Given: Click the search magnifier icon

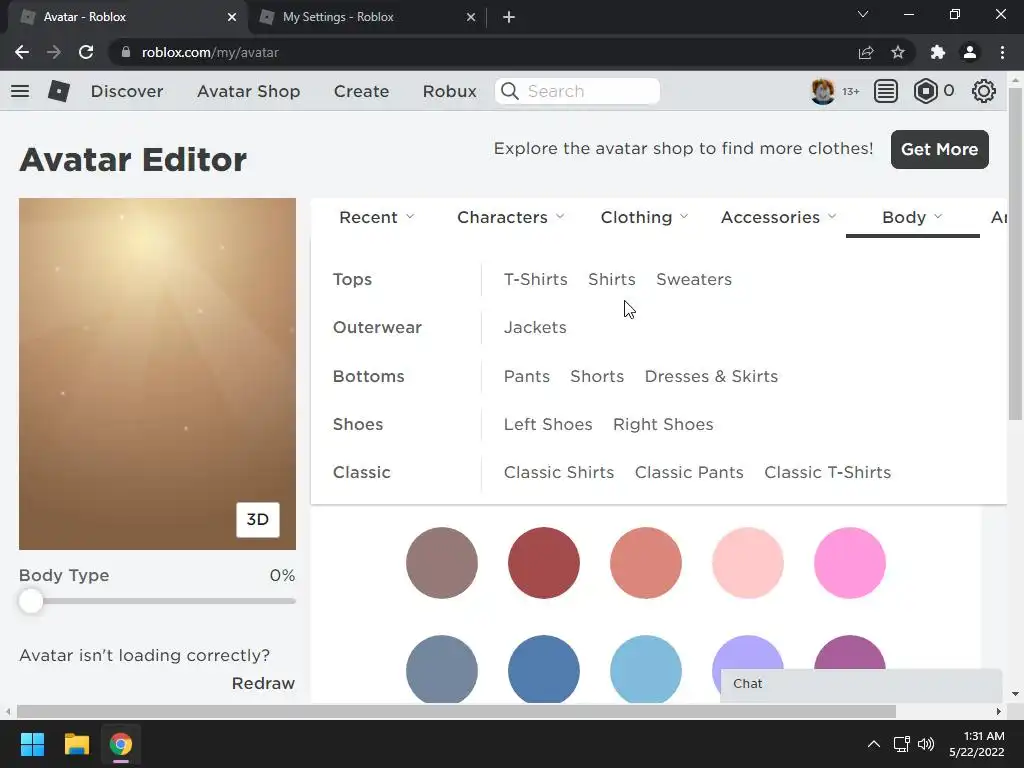Looking at the screenshot, I should click(510, 91).
